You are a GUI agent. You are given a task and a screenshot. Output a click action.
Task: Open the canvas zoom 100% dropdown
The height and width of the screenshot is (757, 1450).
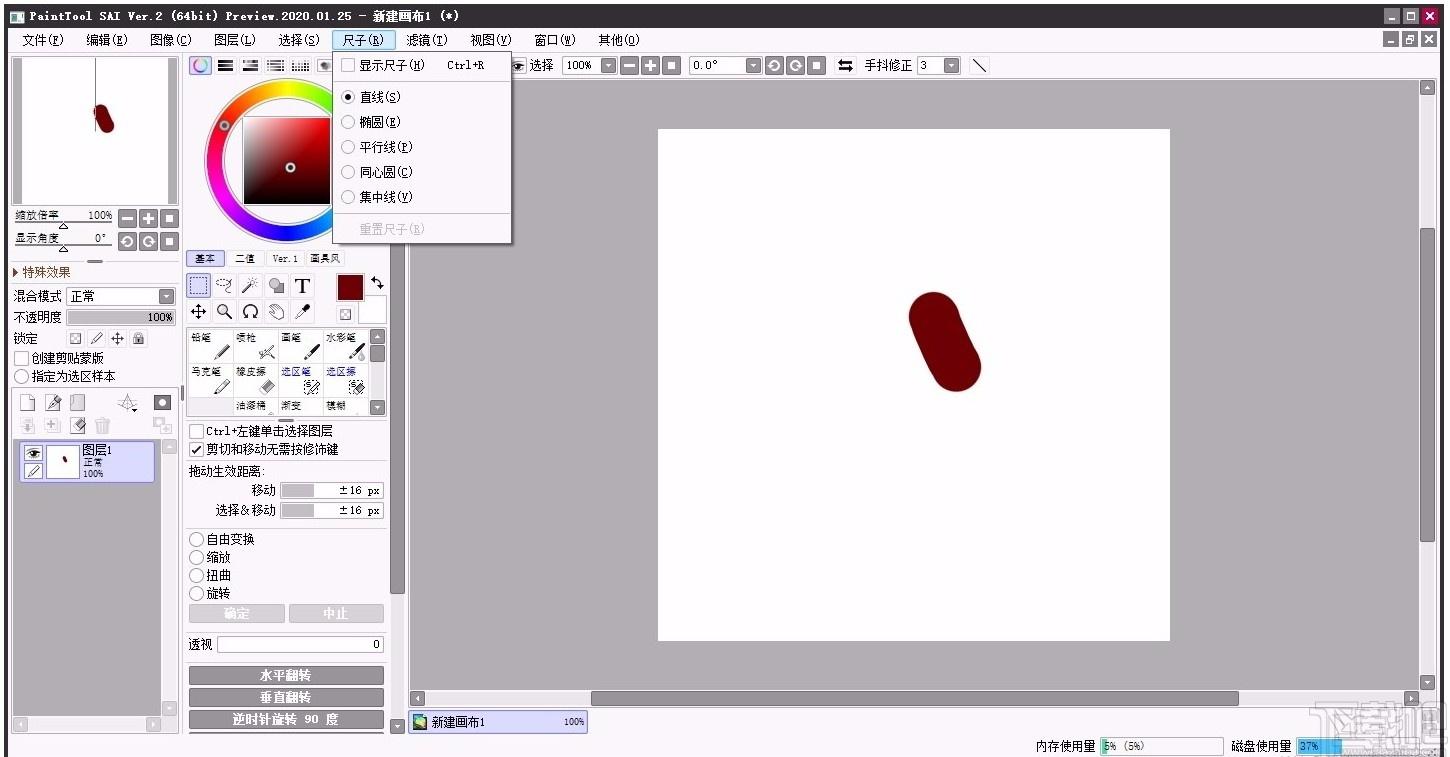point(607,65)
